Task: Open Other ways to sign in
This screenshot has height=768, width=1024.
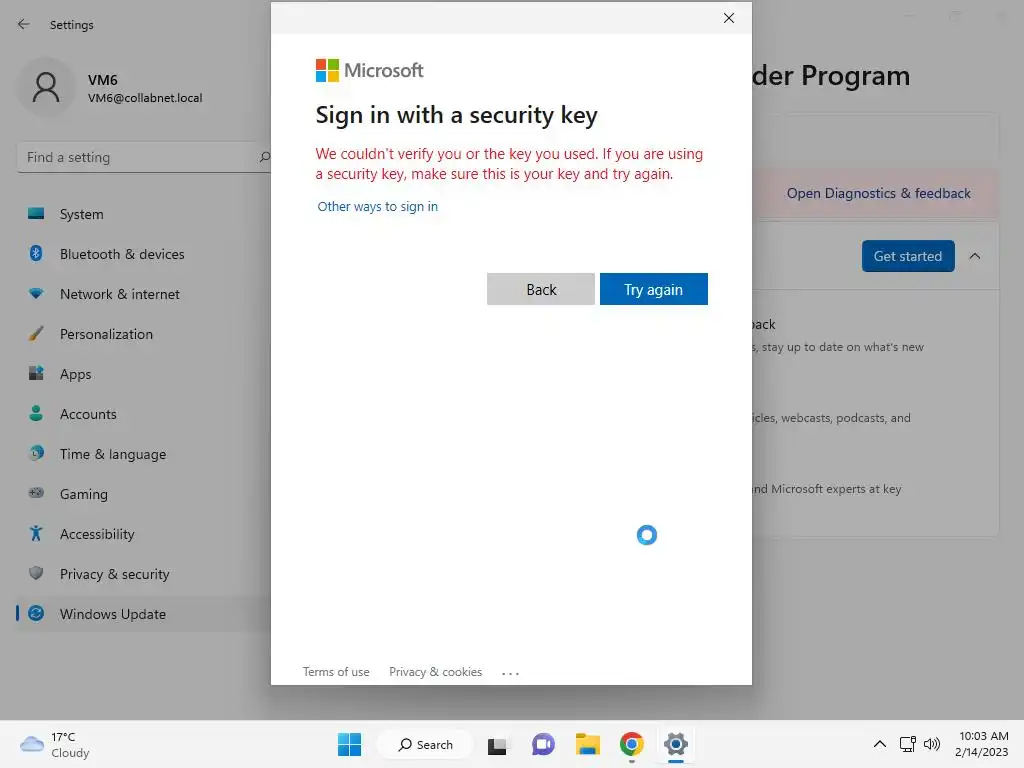Action: tap(377, 206)
